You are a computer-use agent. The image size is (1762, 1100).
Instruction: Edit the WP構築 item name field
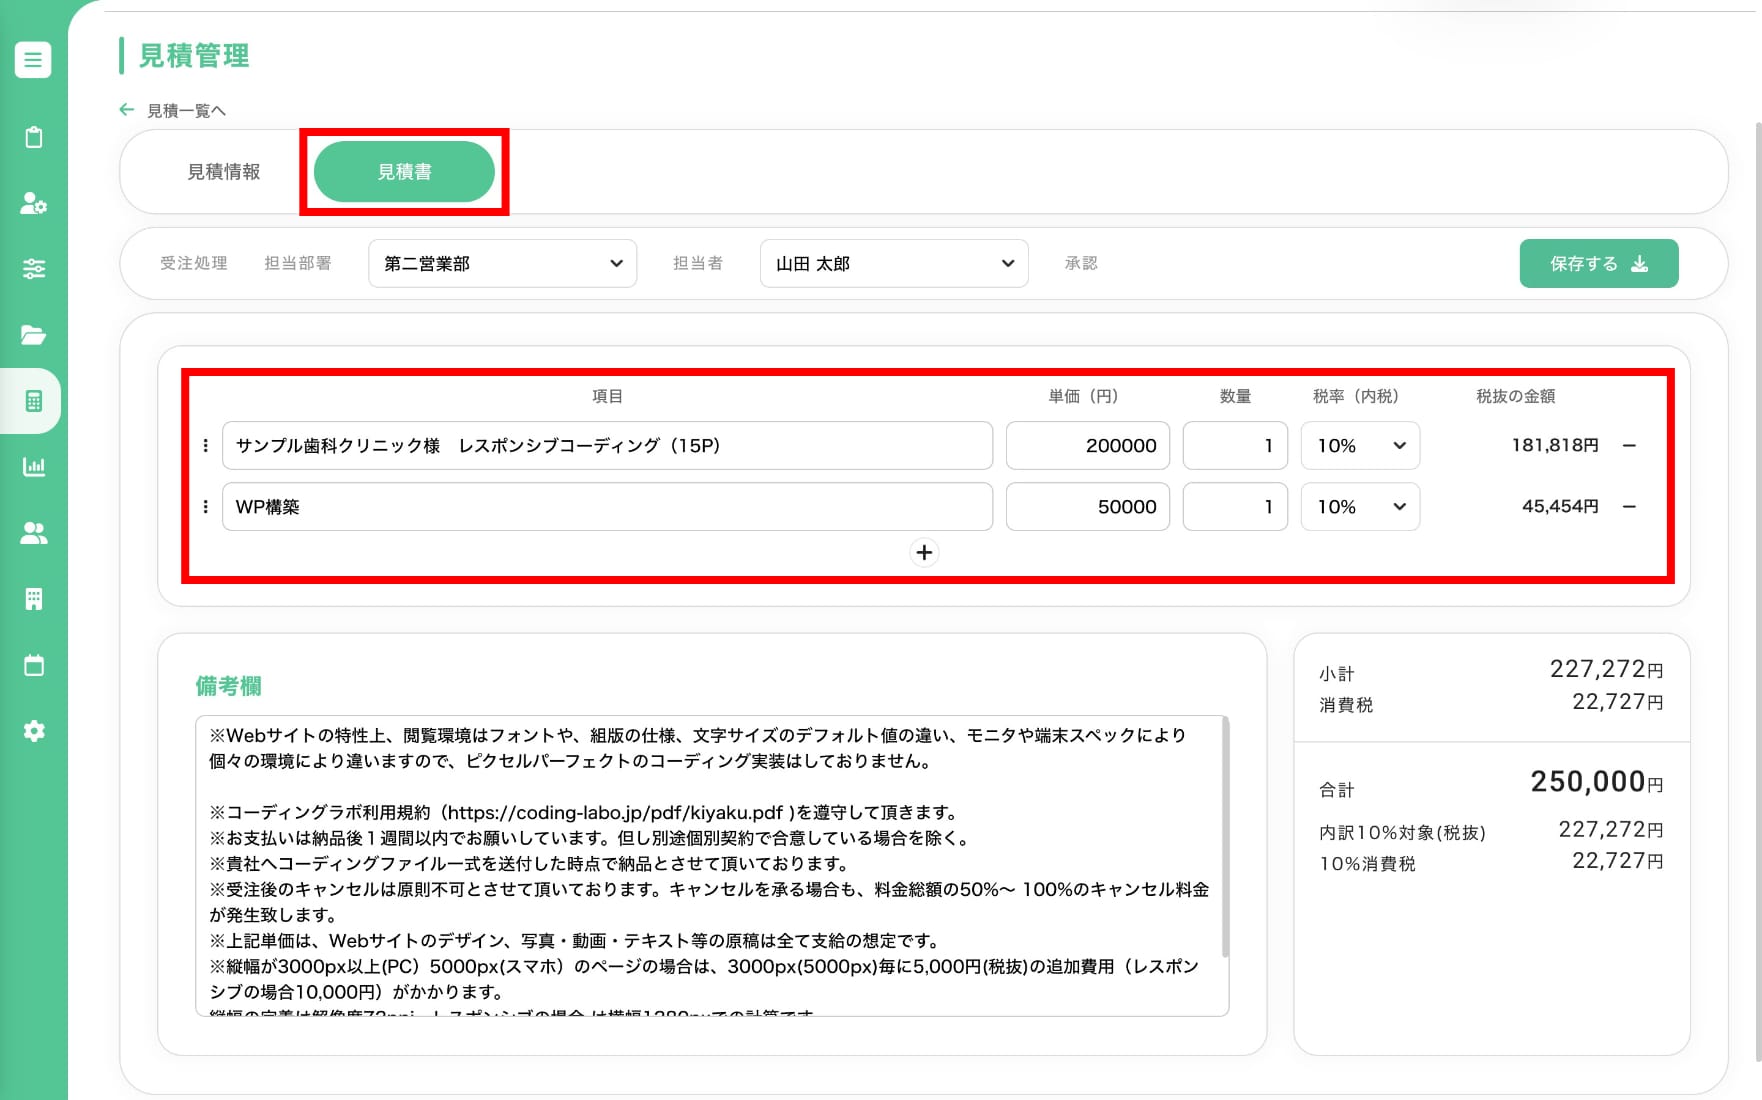coord(607,507)
